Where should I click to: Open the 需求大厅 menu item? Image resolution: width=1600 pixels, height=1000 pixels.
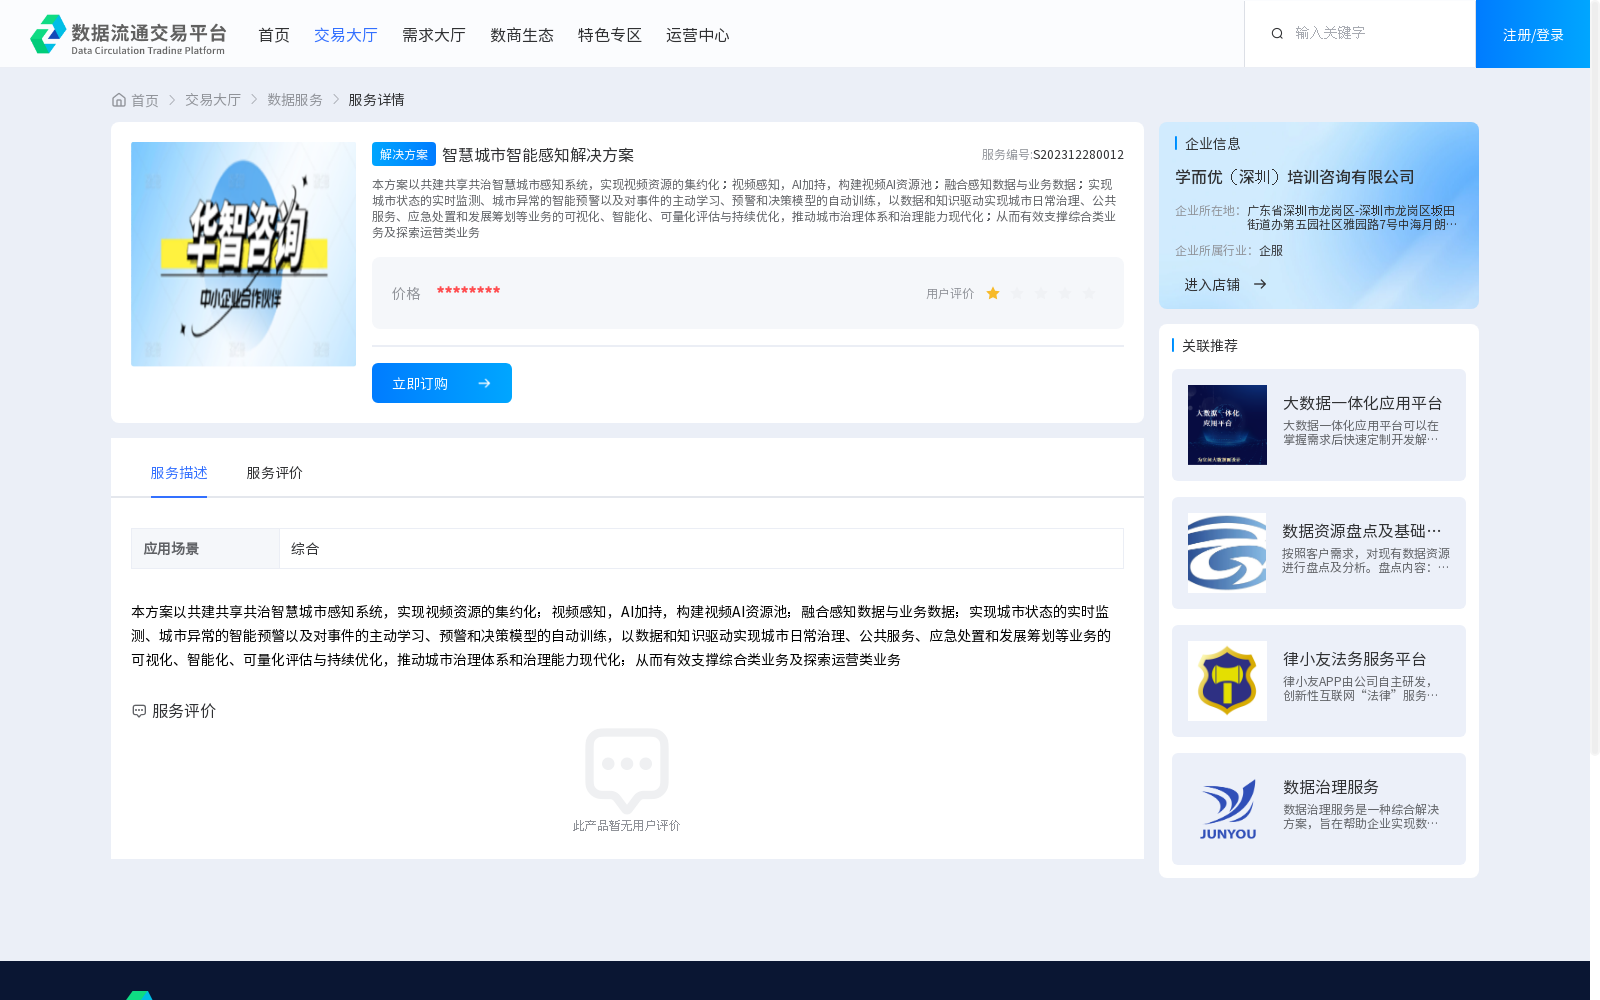tap(434, 35)
